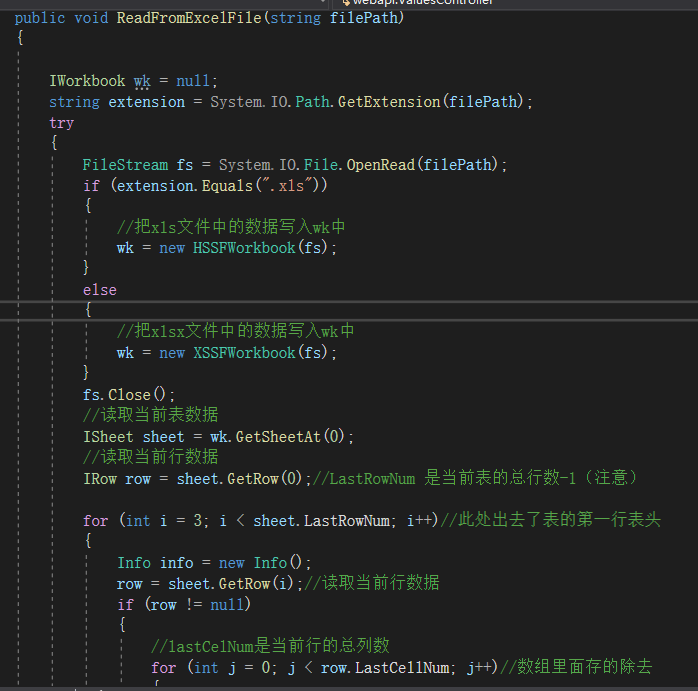Click 'null' in the IWorkbook wk assignment
The height and width of the screenshot is (691, 698).
(193, 81)
